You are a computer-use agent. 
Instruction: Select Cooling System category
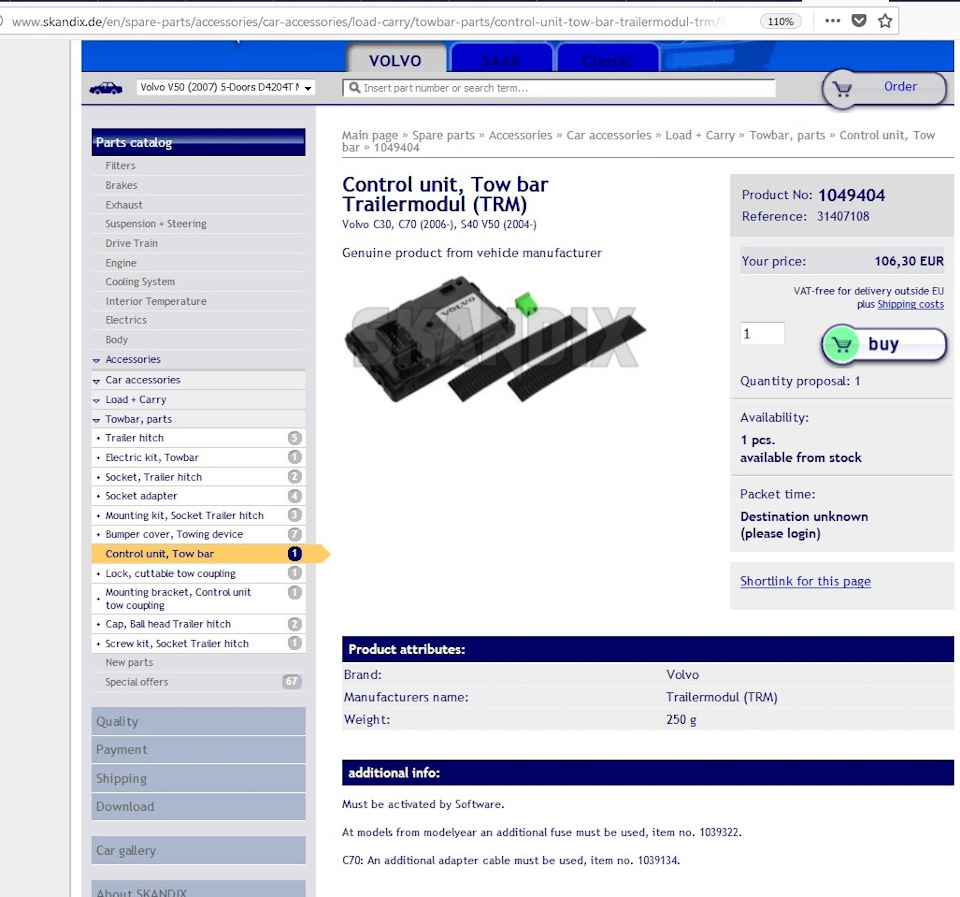[x=140, y=282]
